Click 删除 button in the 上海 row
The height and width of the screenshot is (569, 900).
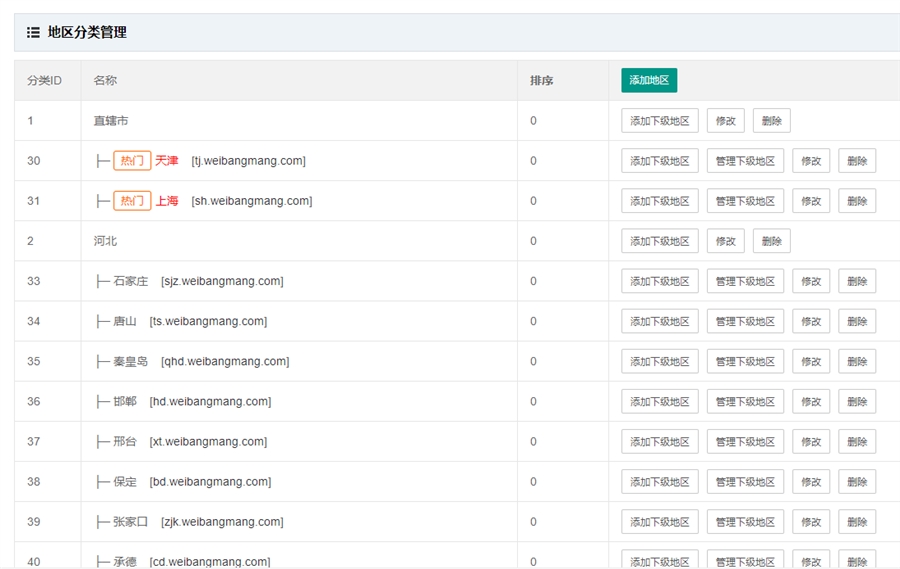coord(857,201)
